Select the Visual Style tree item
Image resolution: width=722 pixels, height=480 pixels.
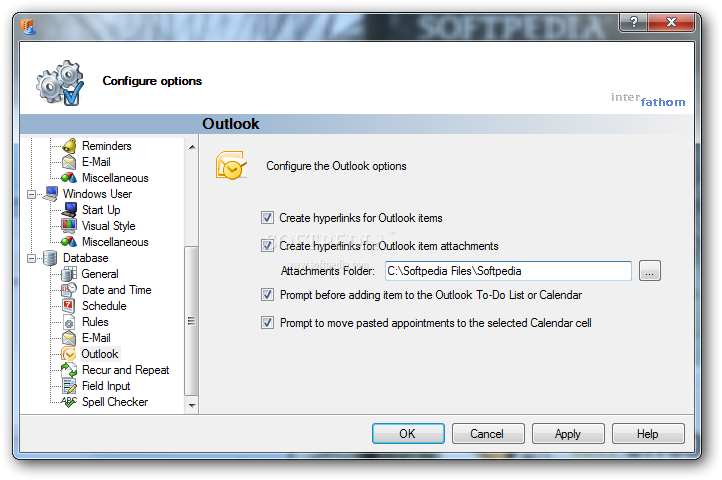click(x=109, y=226)
